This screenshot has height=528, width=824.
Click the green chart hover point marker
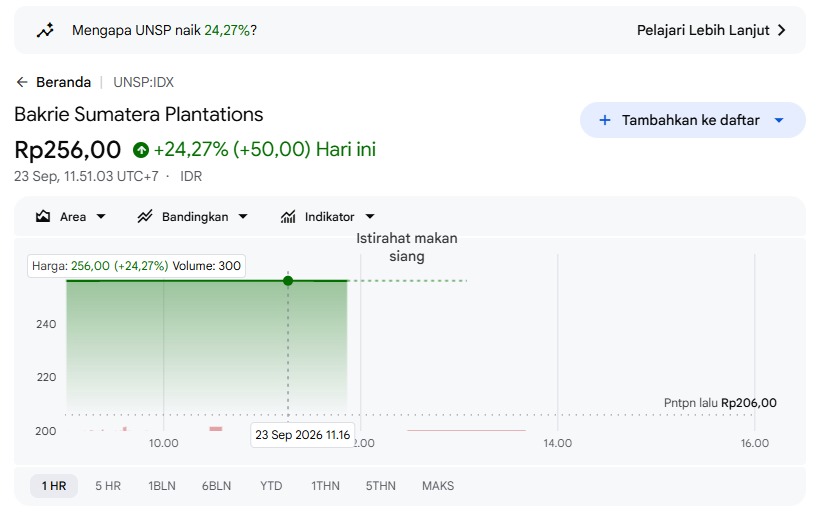288,281
